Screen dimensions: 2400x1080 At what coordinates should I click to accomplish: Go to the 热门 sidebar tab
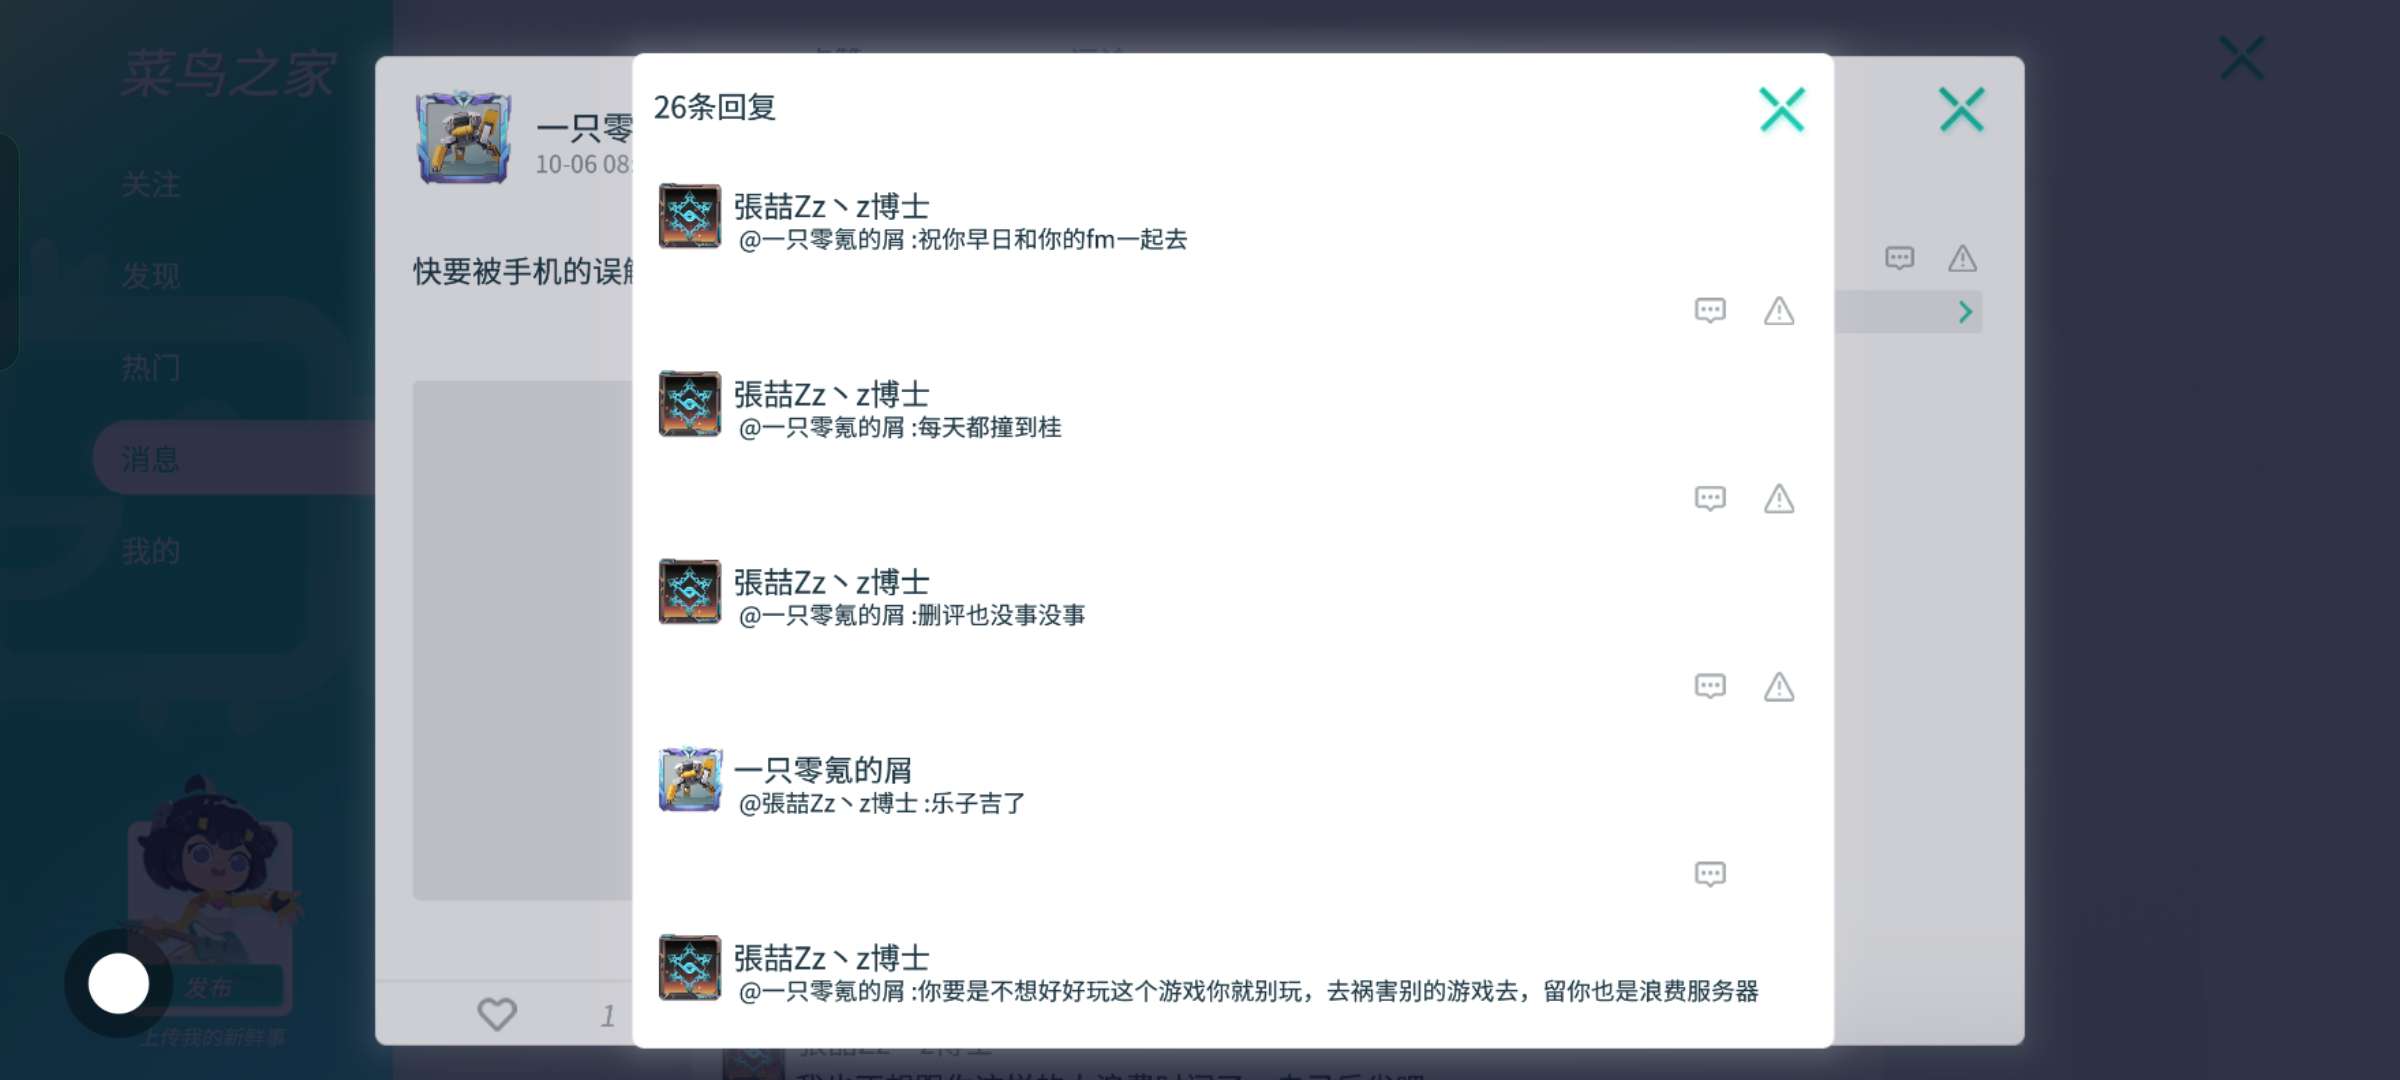pyautogui.click(x=151, y=368)
